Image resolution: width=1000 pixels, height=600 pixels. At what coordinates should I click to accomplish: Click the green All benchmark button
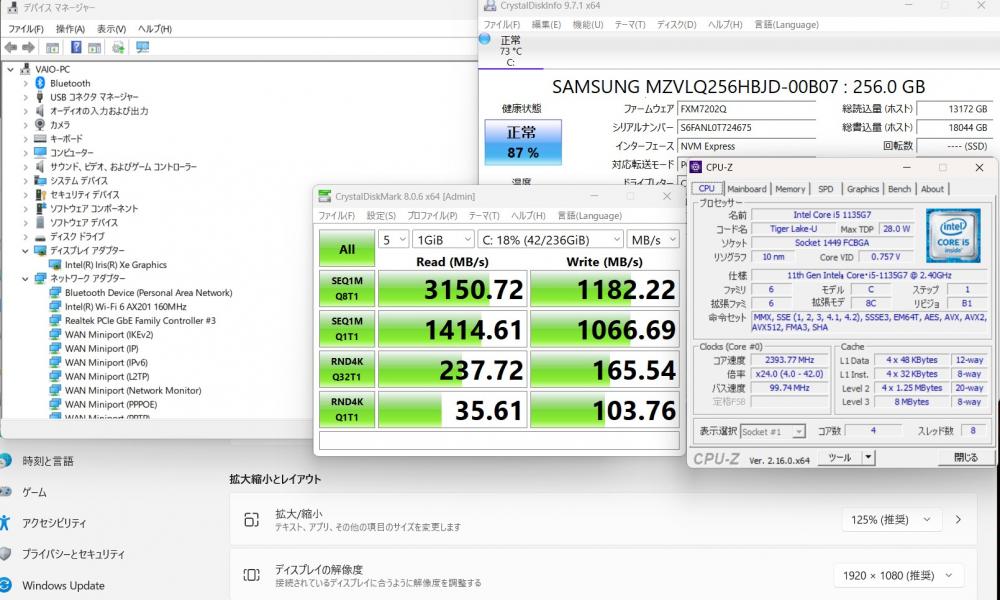347,249
